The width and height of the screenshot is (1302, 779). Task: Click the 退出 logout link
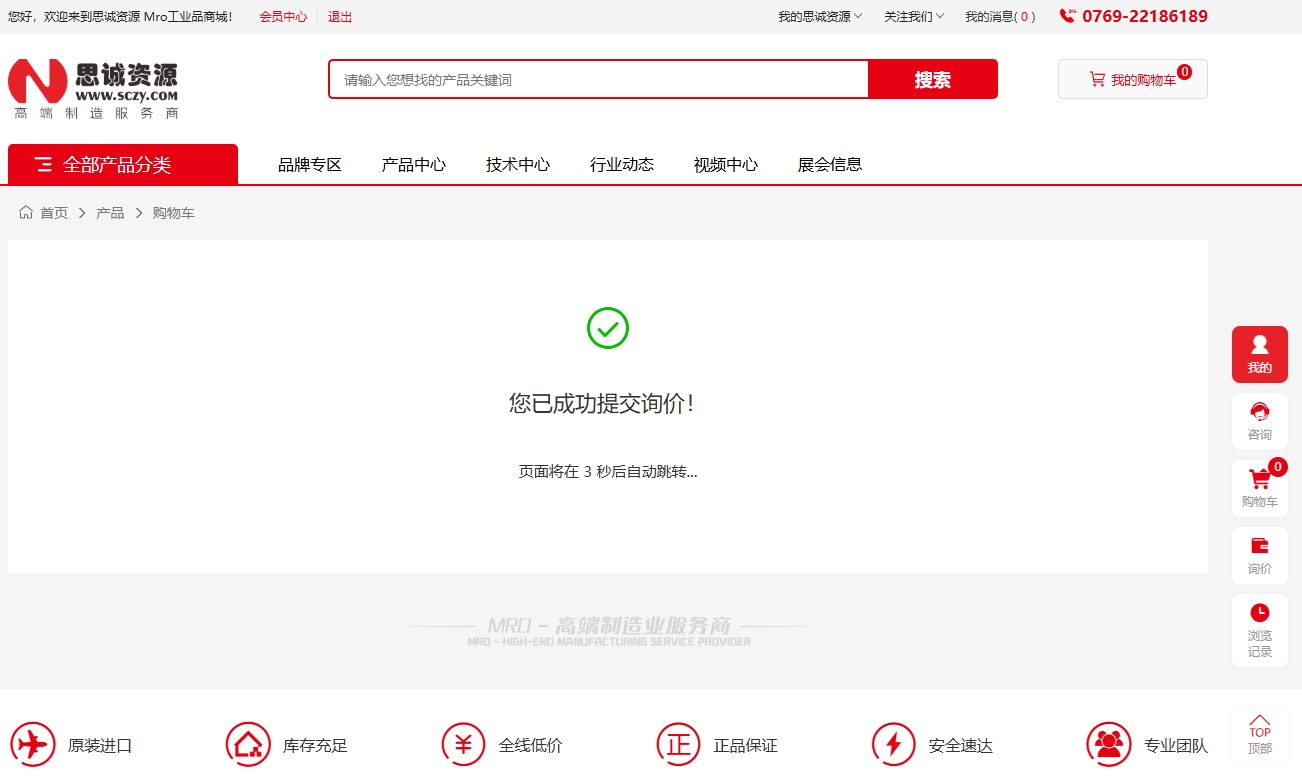point(340,17)
